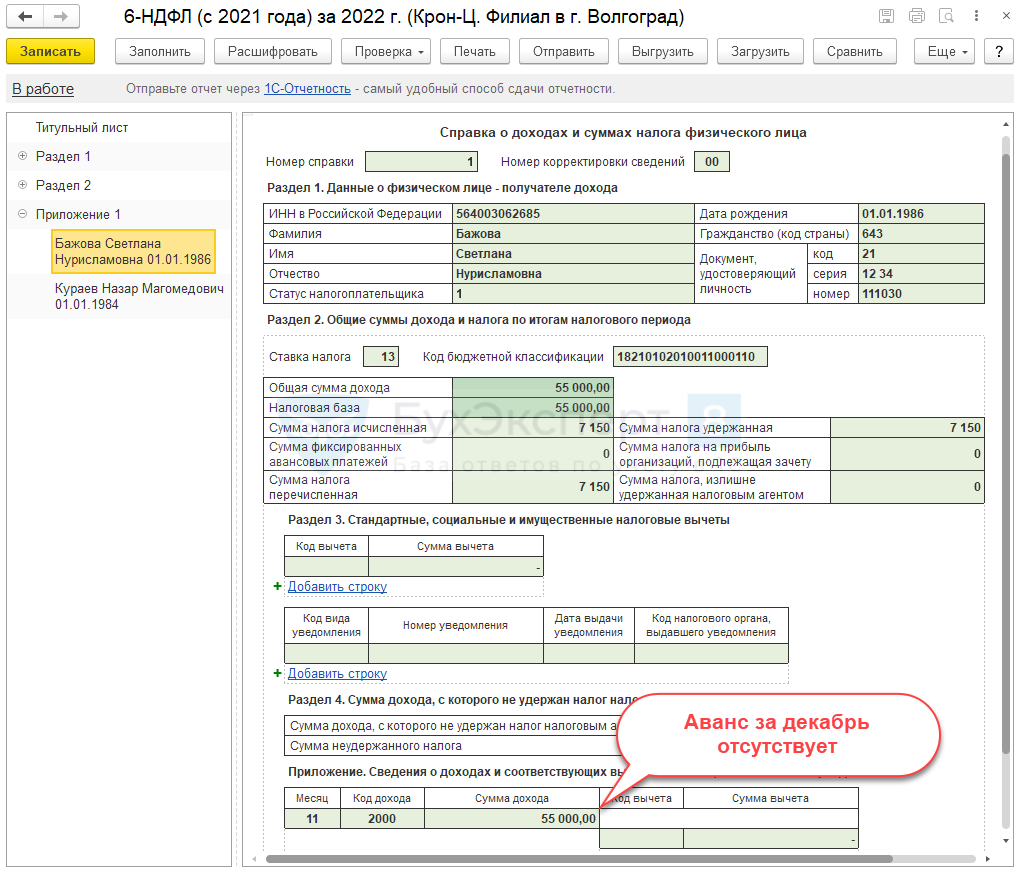Click the Номер справки field

pos(421,162)
